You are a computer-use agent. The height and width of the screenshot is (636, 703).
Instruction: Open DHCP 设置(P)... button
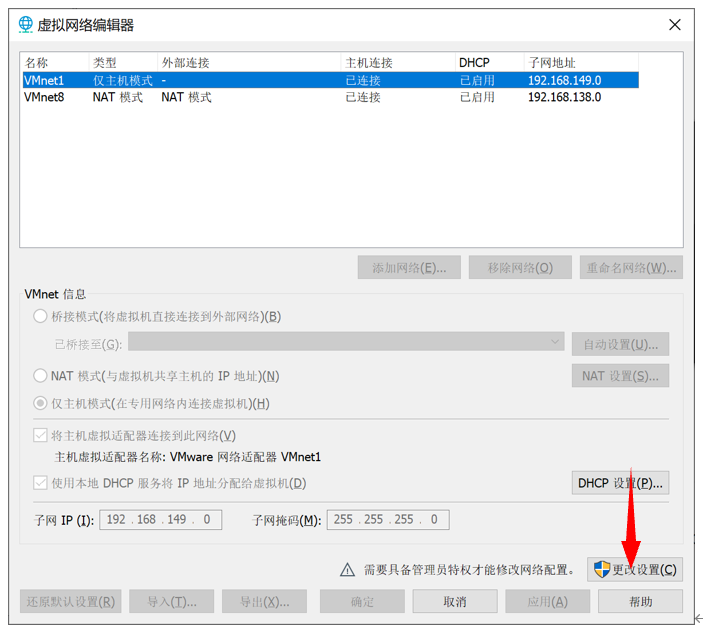point(621,483)
